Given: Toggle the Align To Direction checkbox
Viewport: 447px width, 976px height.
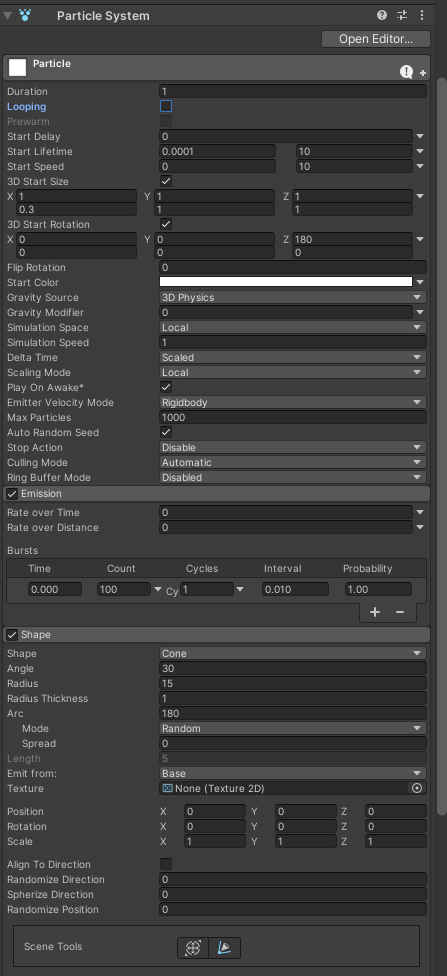Looking at the screenshot, I should [166, 865].
